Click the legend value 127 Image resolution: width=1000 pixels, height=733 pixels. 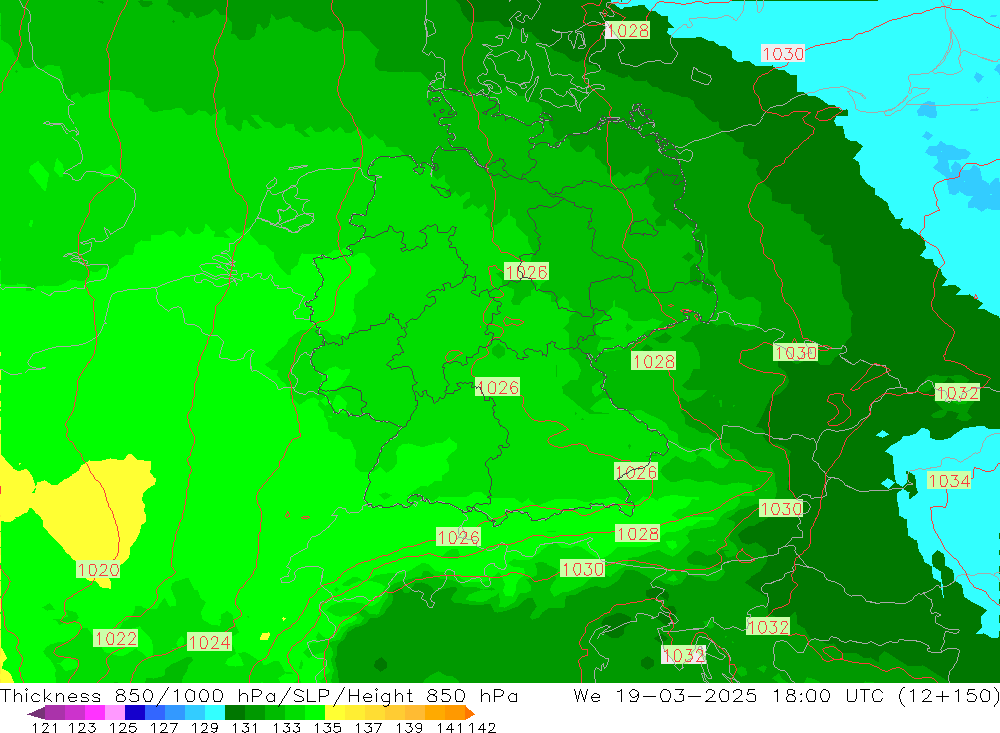(x=164, y=727)
